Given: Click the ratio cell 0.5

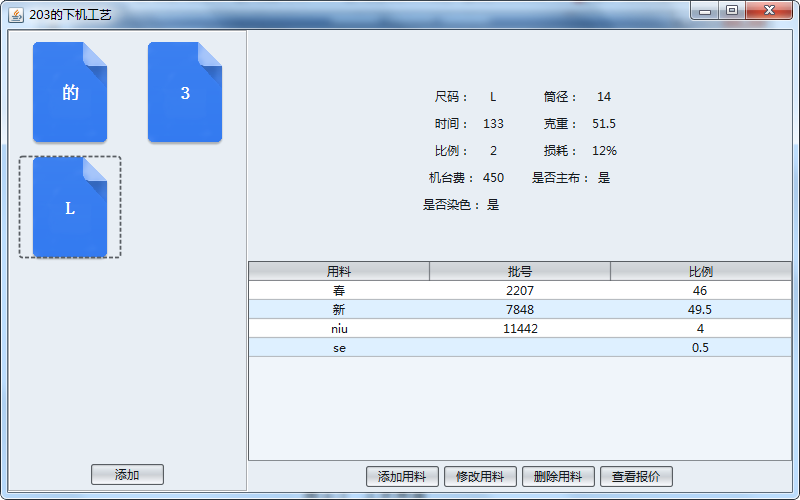Looking at the screenshot, I should 701,347.
